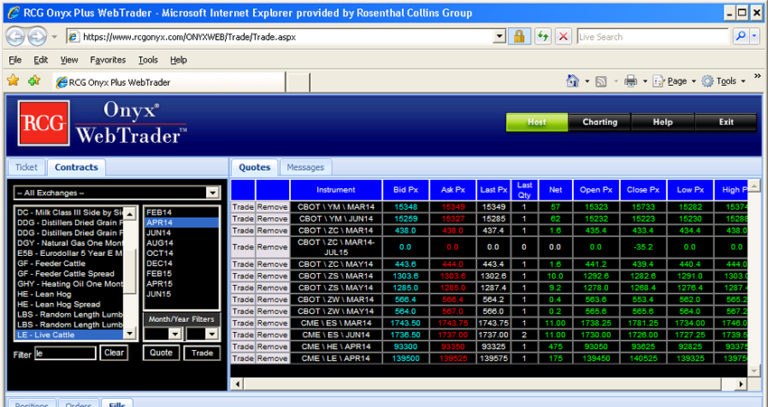Viewport: 768px width, 407px height.
Task: Switch to the Ticket tab
Action: 26,167
